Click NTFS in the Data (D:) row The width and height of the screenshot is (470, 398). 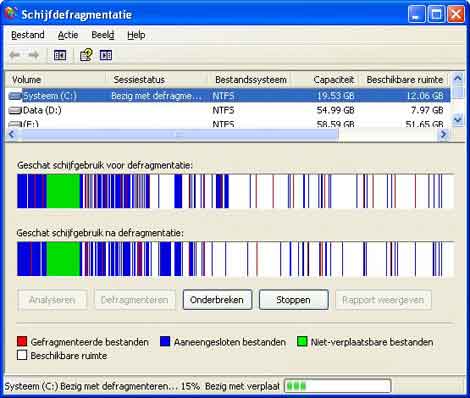pos(223,110)
